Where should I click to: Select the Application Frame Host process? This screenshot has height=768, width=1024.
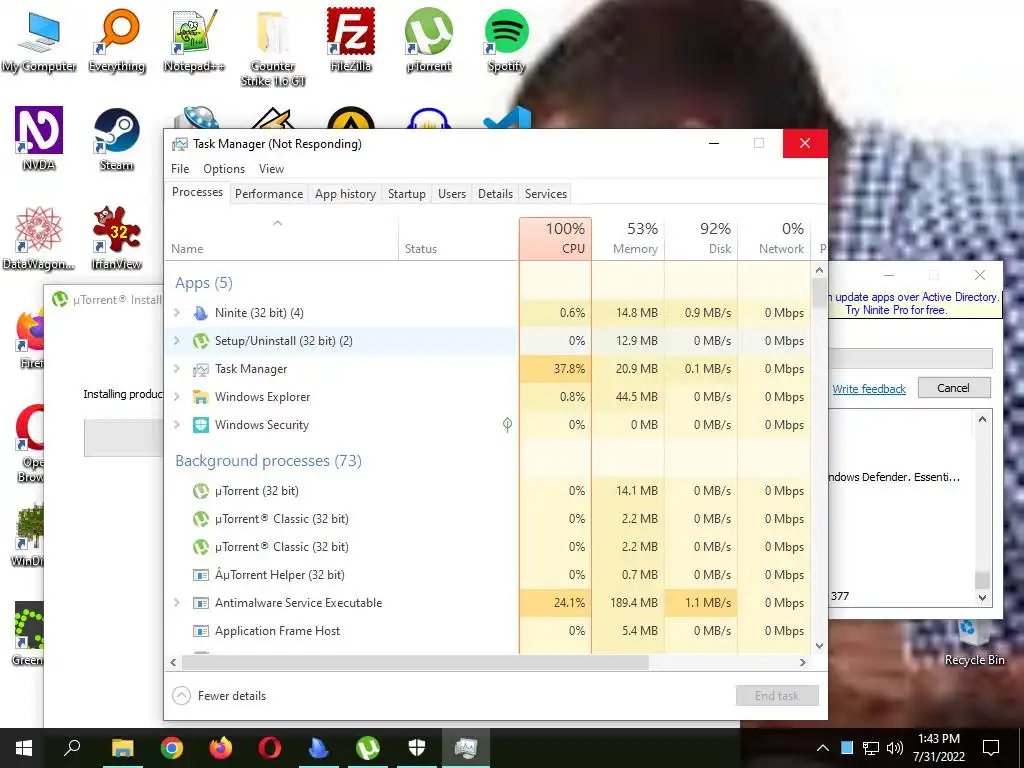click(x=488, y=631)
